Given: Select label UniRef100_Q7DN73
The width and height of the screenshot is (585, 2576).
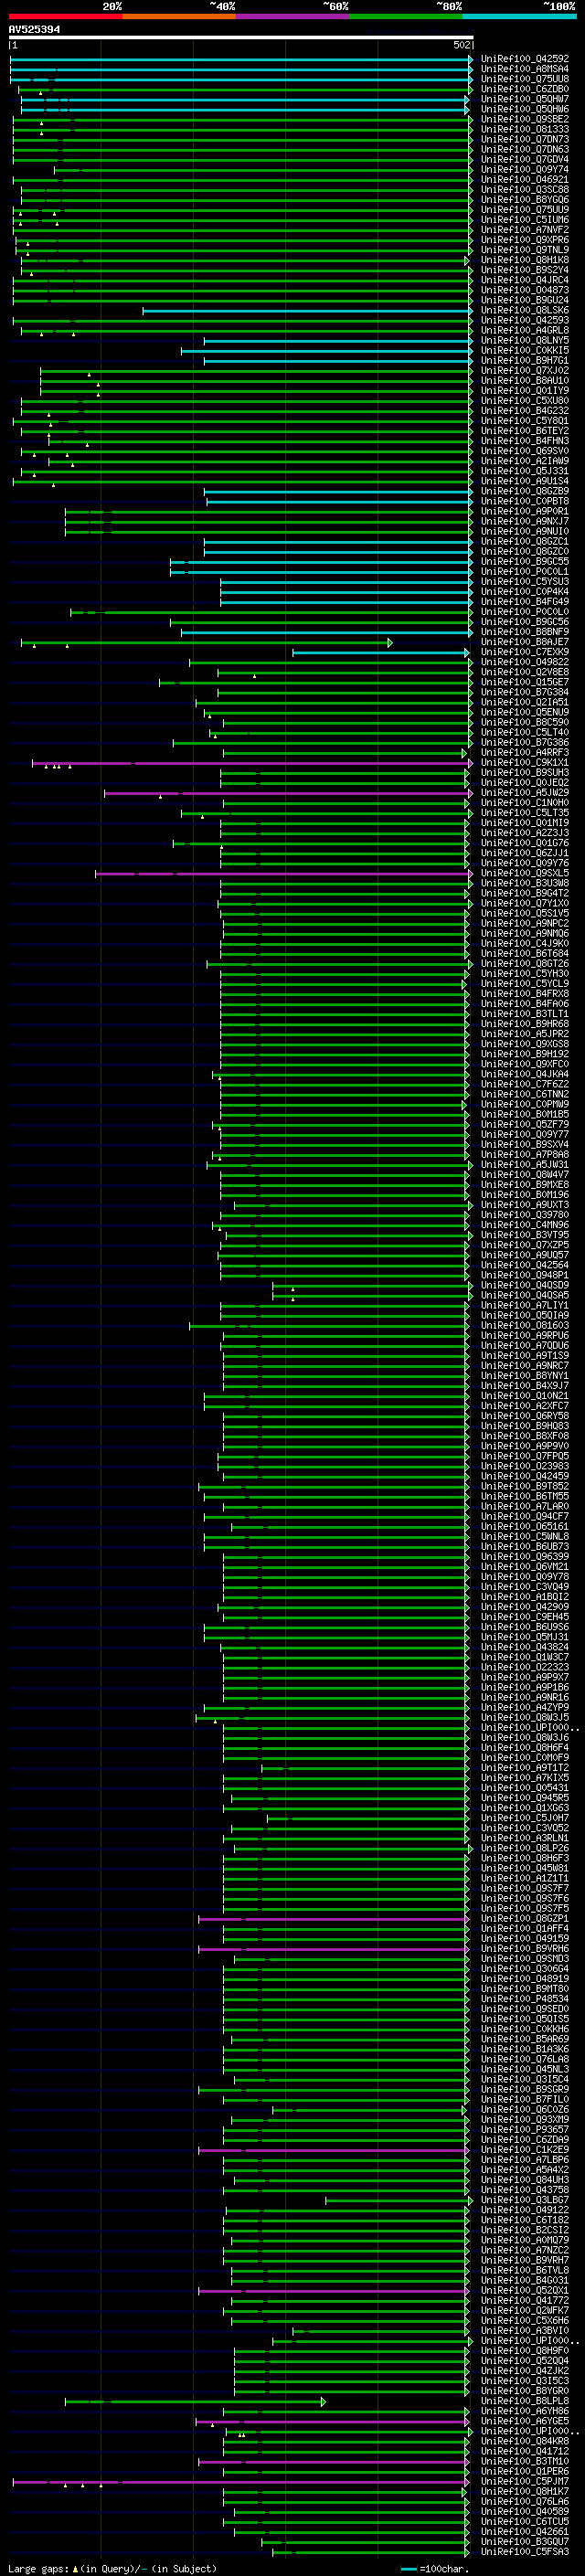Looking at the screenshot, I should click(524, 139).
